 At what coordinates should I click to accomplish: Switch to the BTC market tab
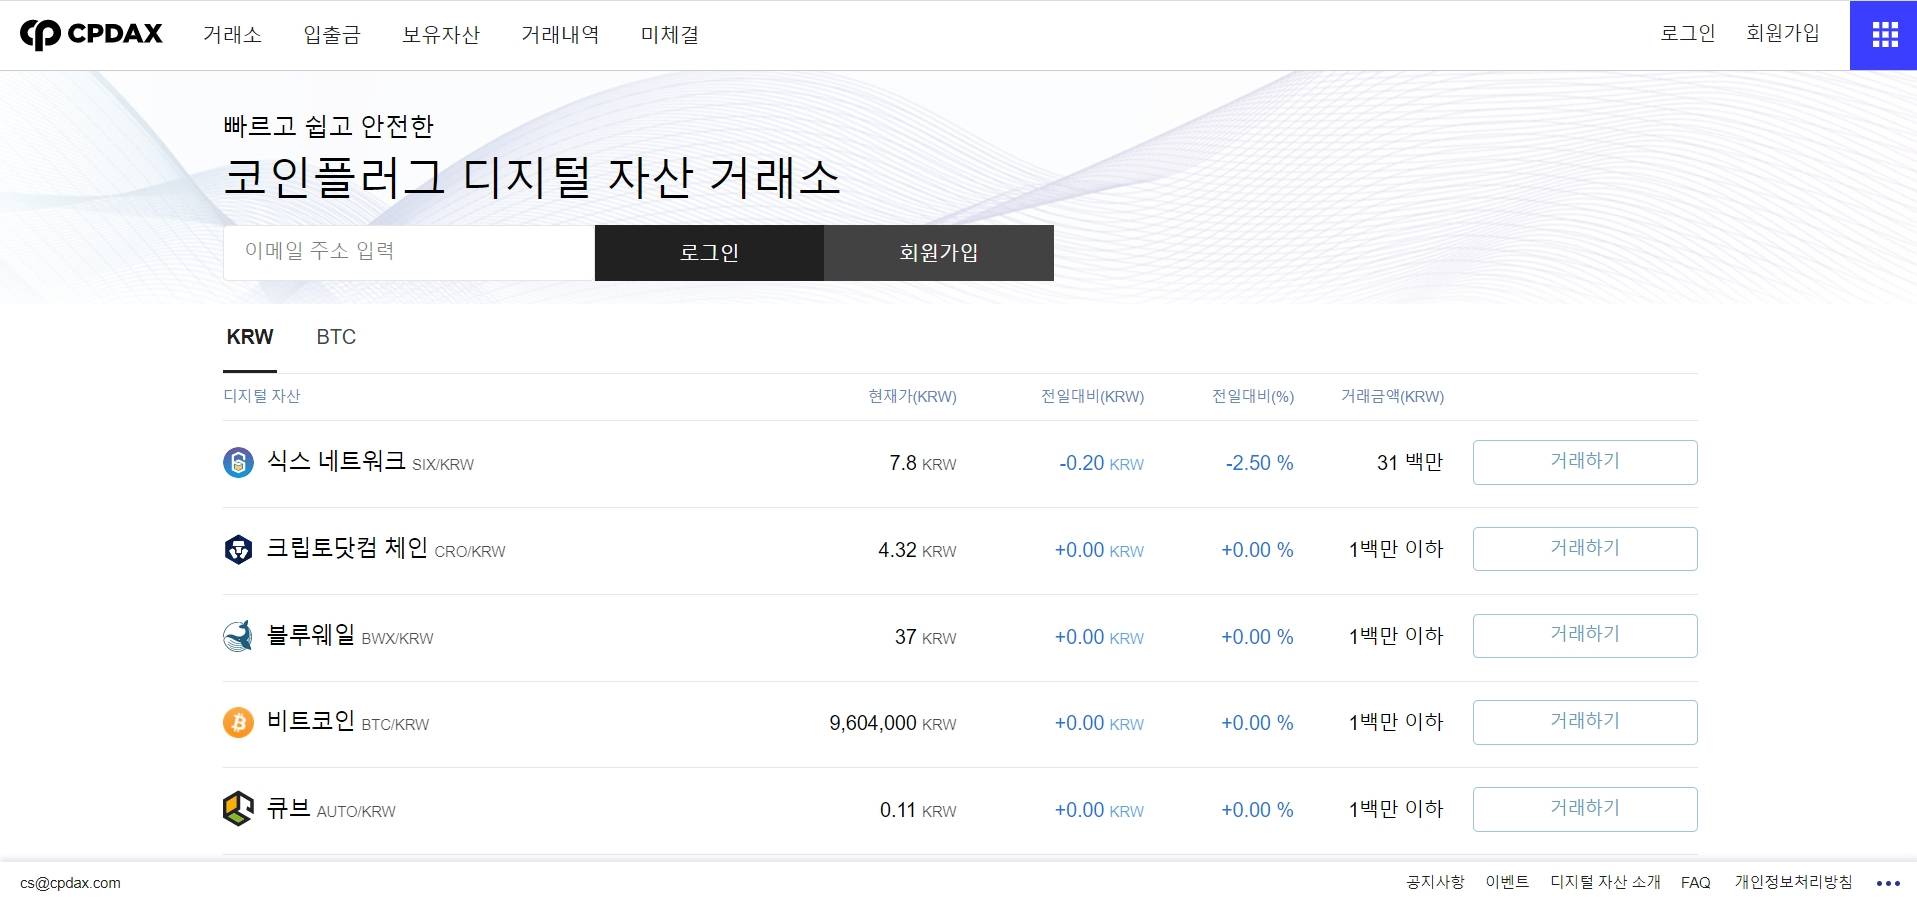[336, 337]
